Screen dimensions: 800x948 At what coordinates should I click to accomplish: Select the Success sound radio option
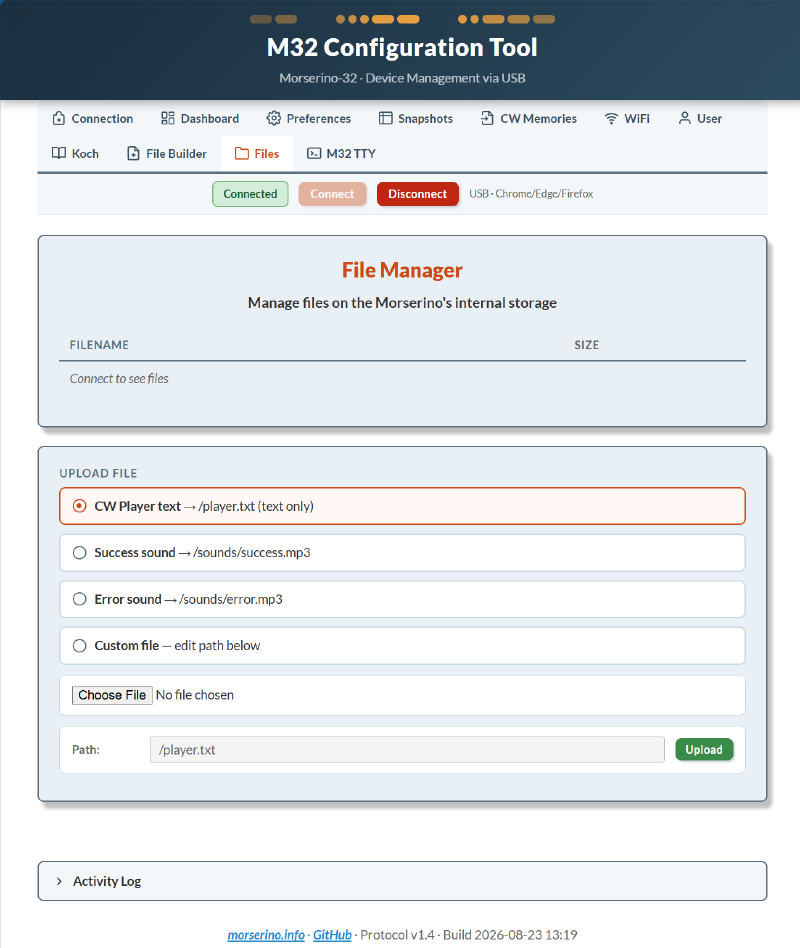click(x=79, y=553)
